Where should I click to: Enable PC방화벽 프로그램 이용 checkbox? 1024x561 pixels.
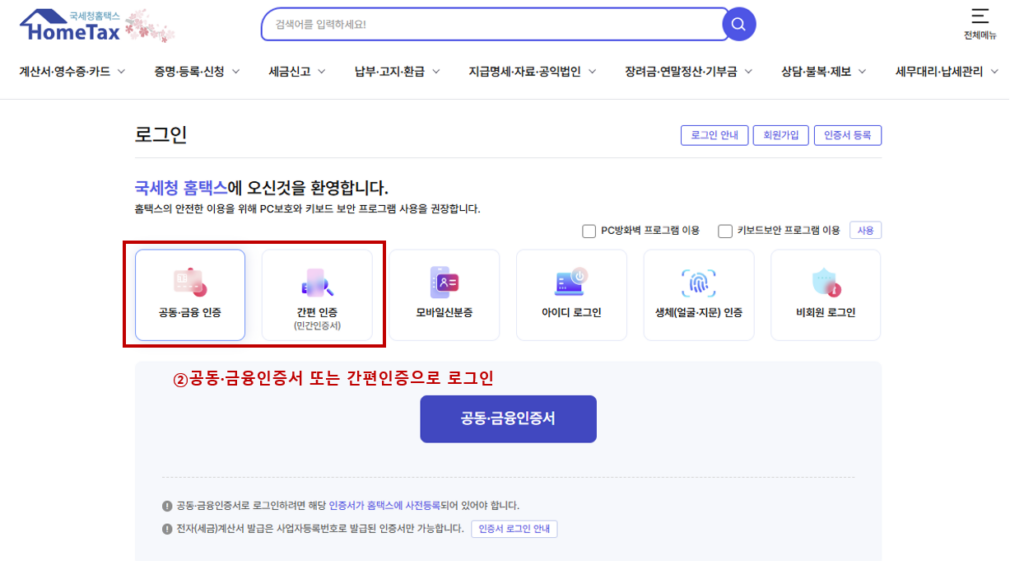pos(588,231)
